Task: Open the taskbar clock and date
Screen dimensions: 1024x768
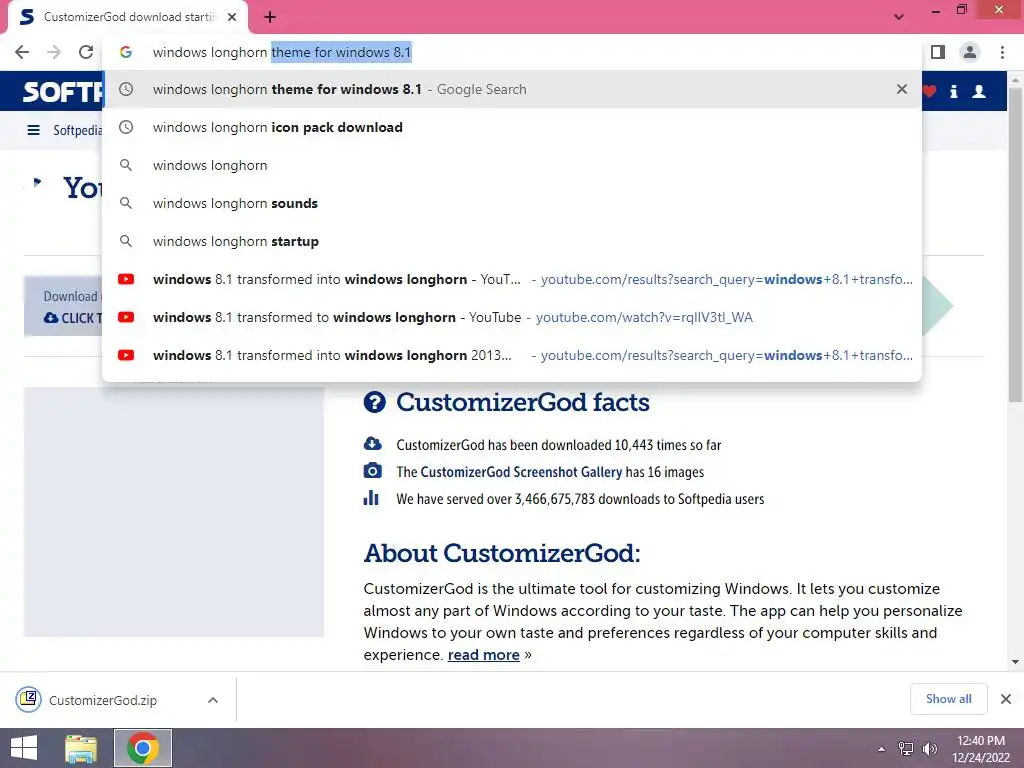Action: 981,749
